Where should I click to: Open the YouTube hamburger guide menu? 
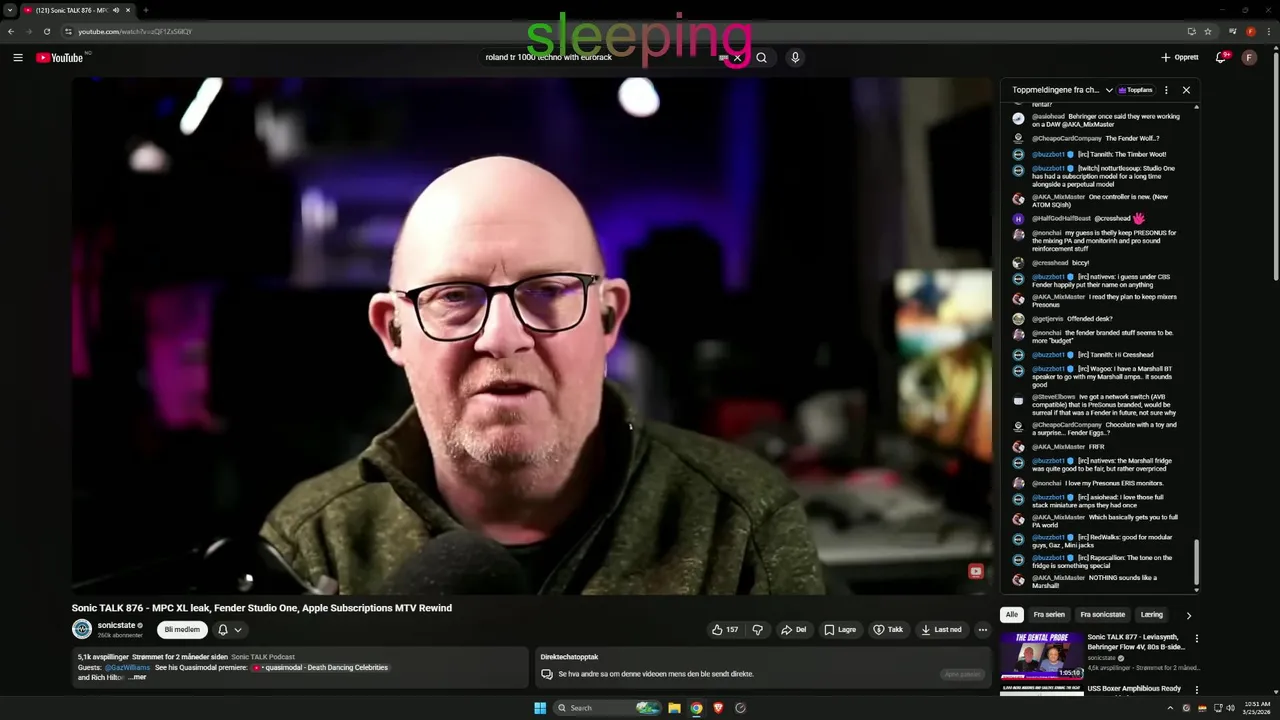coord(18,58)
